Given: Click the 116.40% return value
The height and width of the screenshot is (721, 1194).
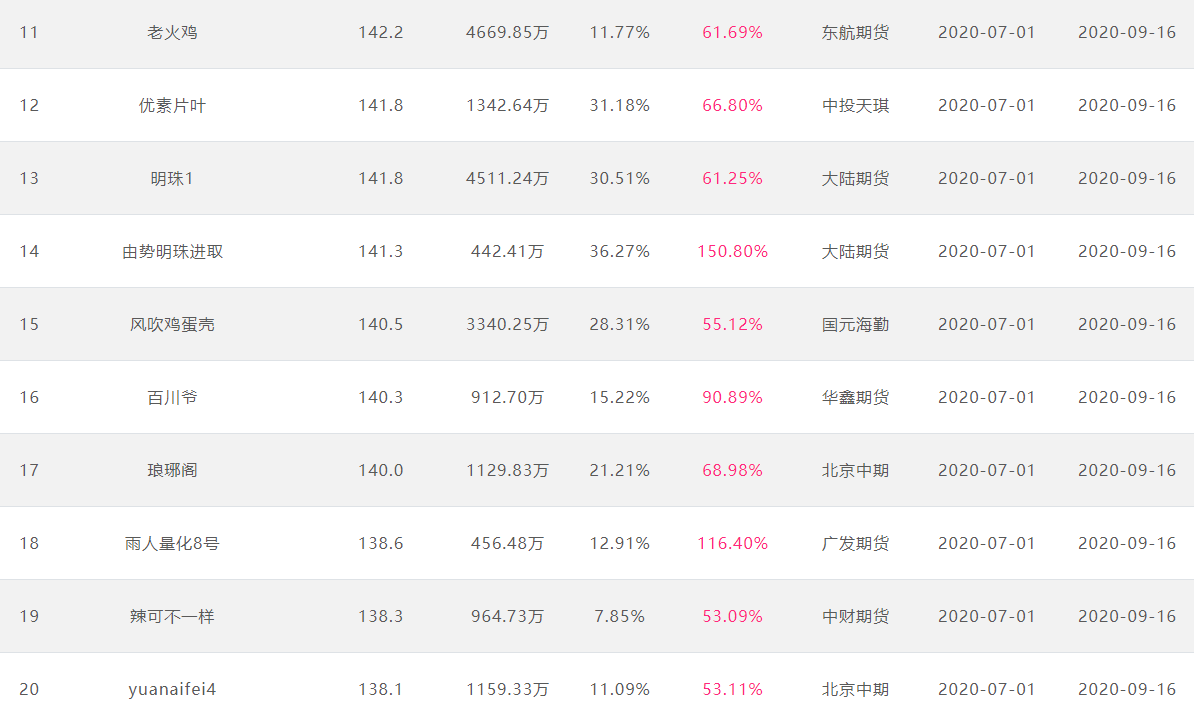Looking at the screenshot, I should pos(733,544).
